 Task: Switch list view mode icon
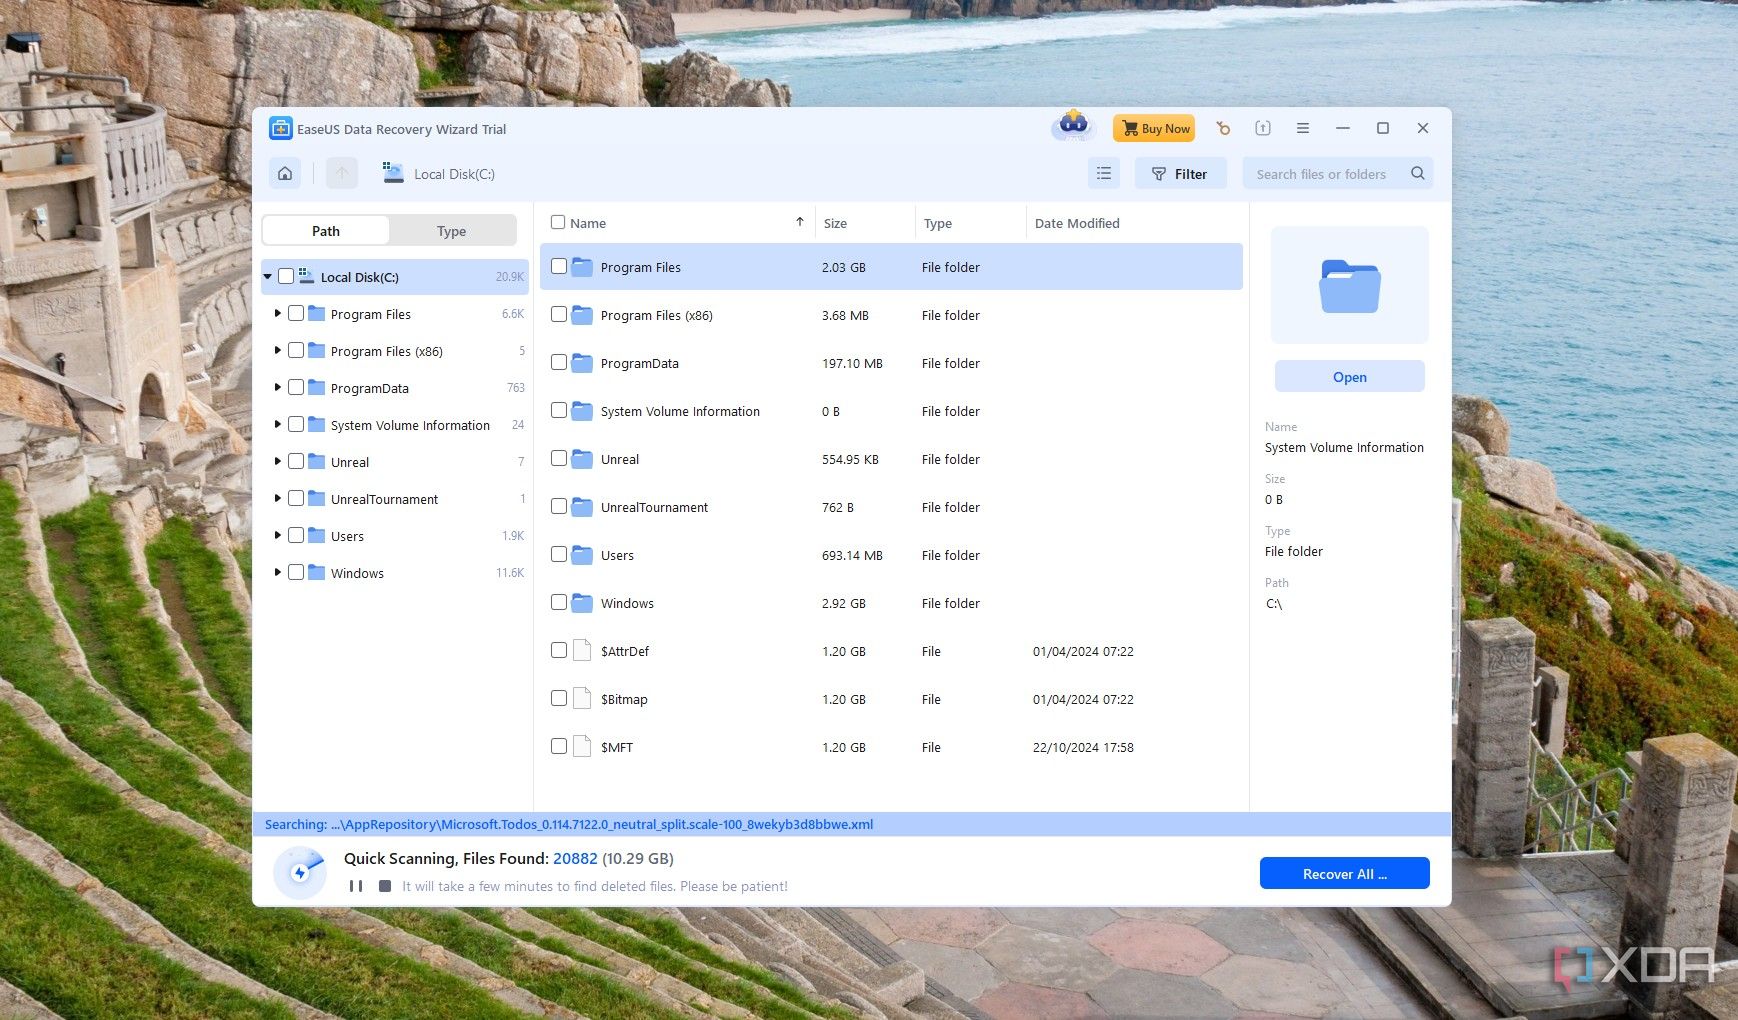[1104, 173]
